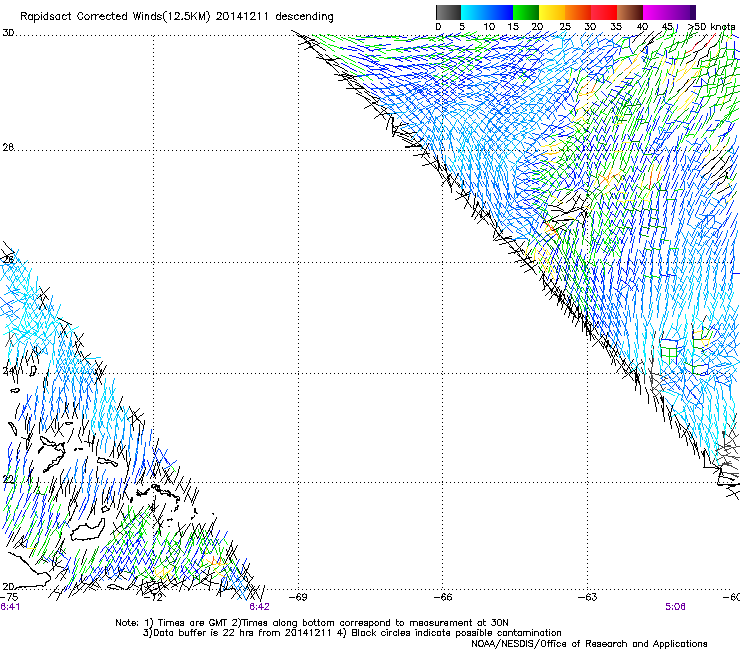The width and height of the screenshot is (740, 650).
Task: Click the purple '6:41' swath time label
Action: click(x=10, y=607)
